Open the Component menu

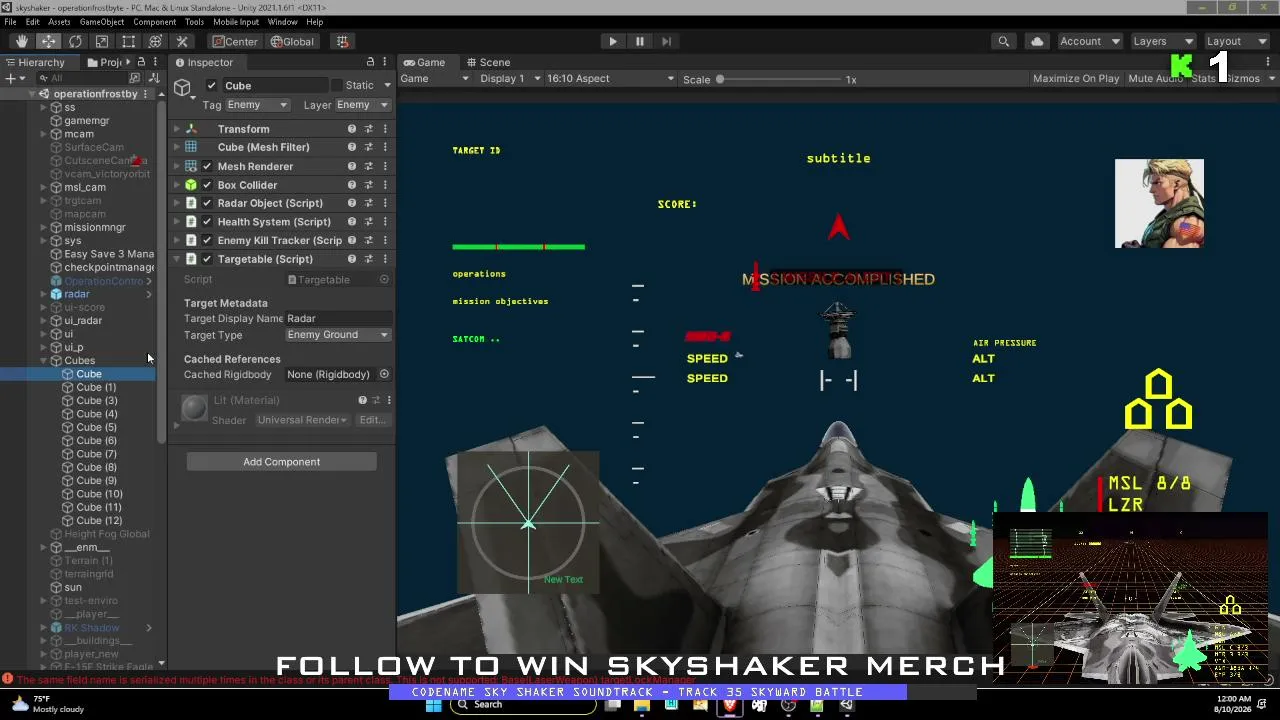click(x=154, y=22)
